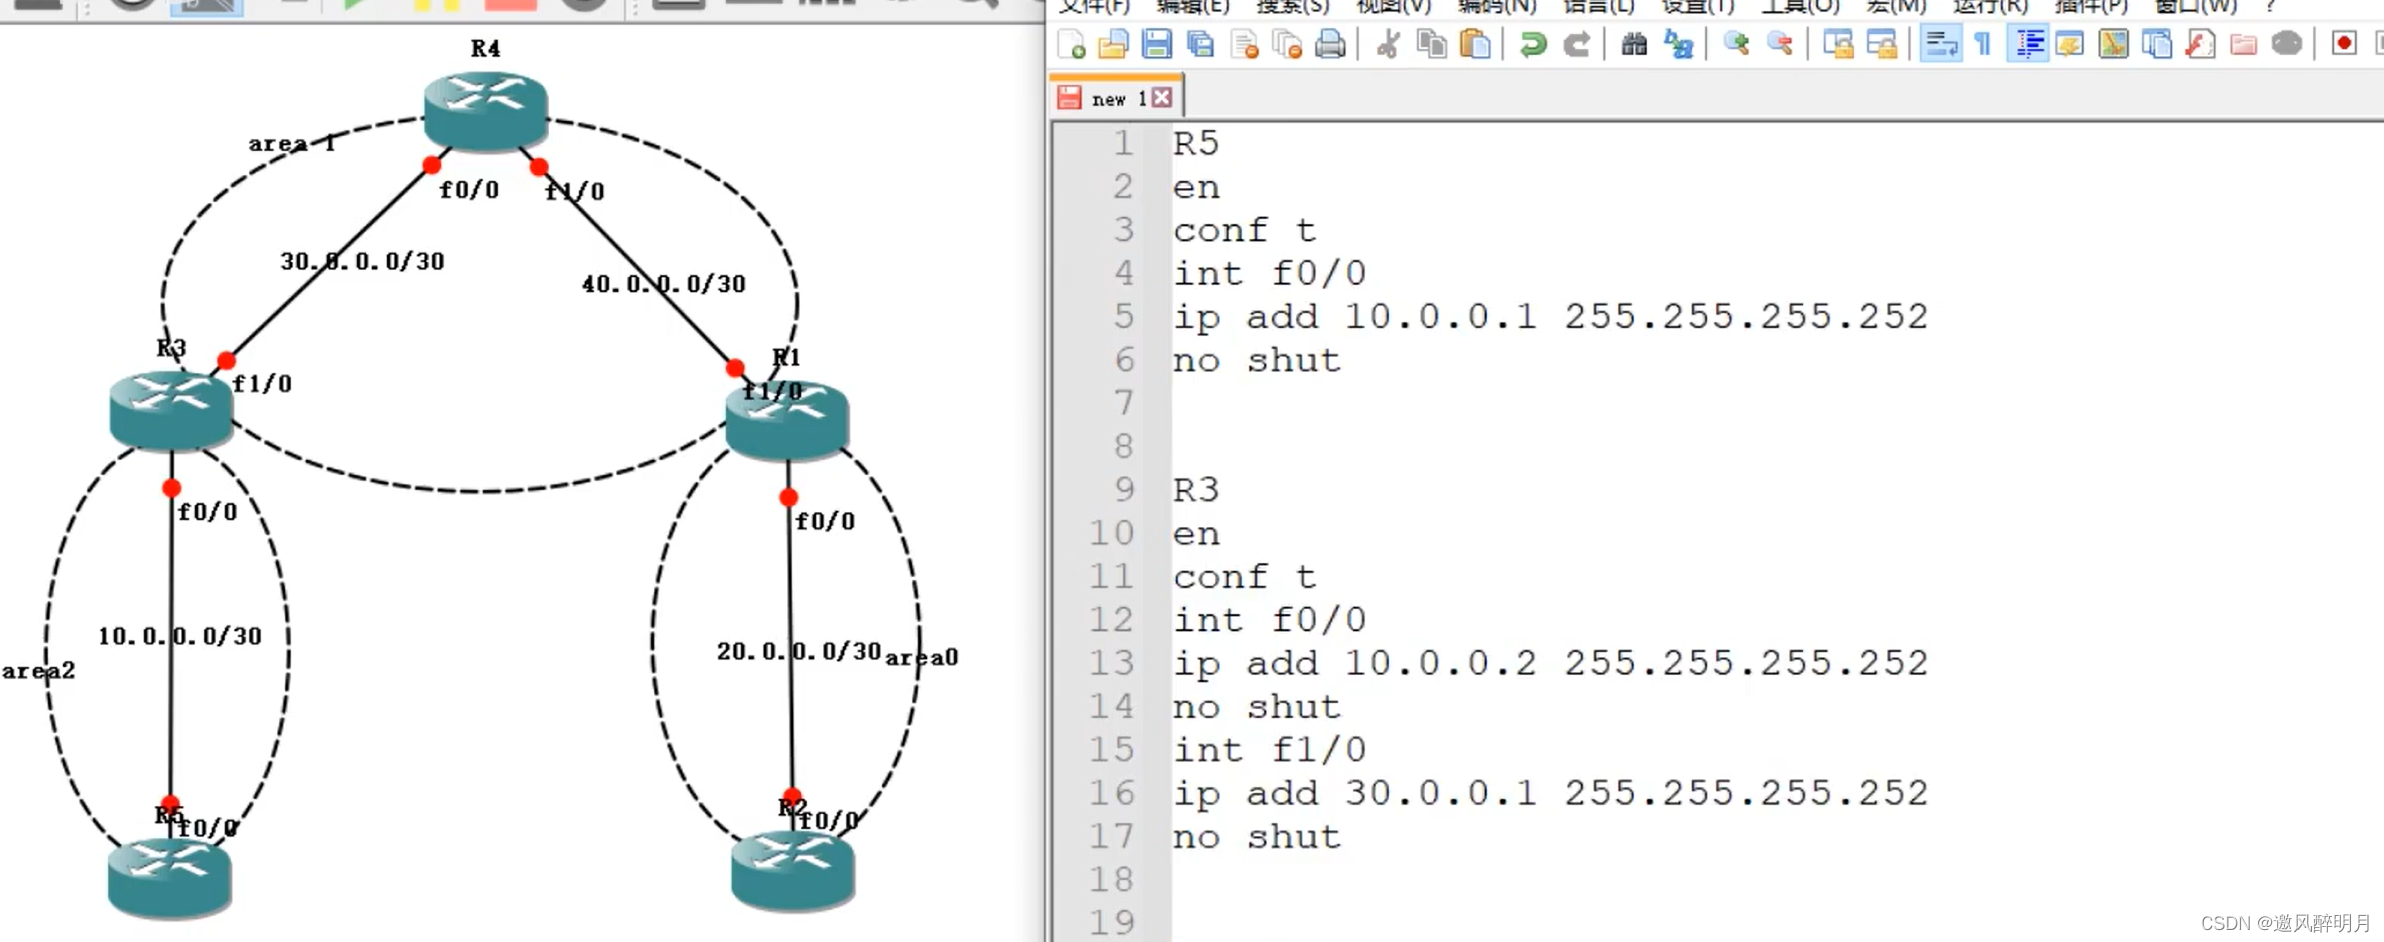Toggle word wrap in the toolbar
Viewport: 2384px width, 942px height.
tap(1941, 44)
